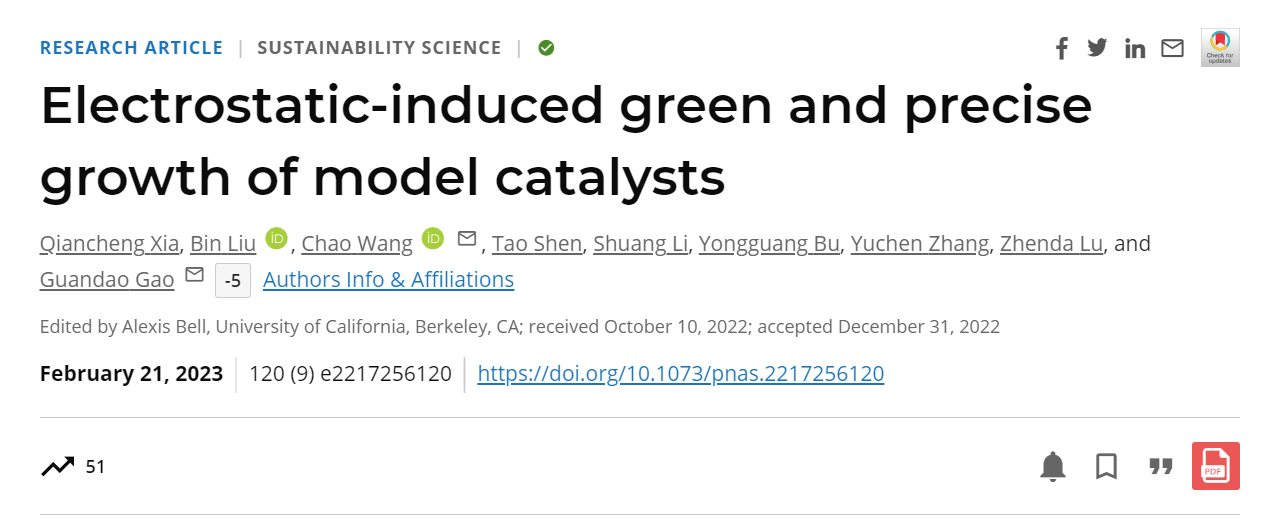Expand hidden authors with -5 button

(x=233, y=280)
